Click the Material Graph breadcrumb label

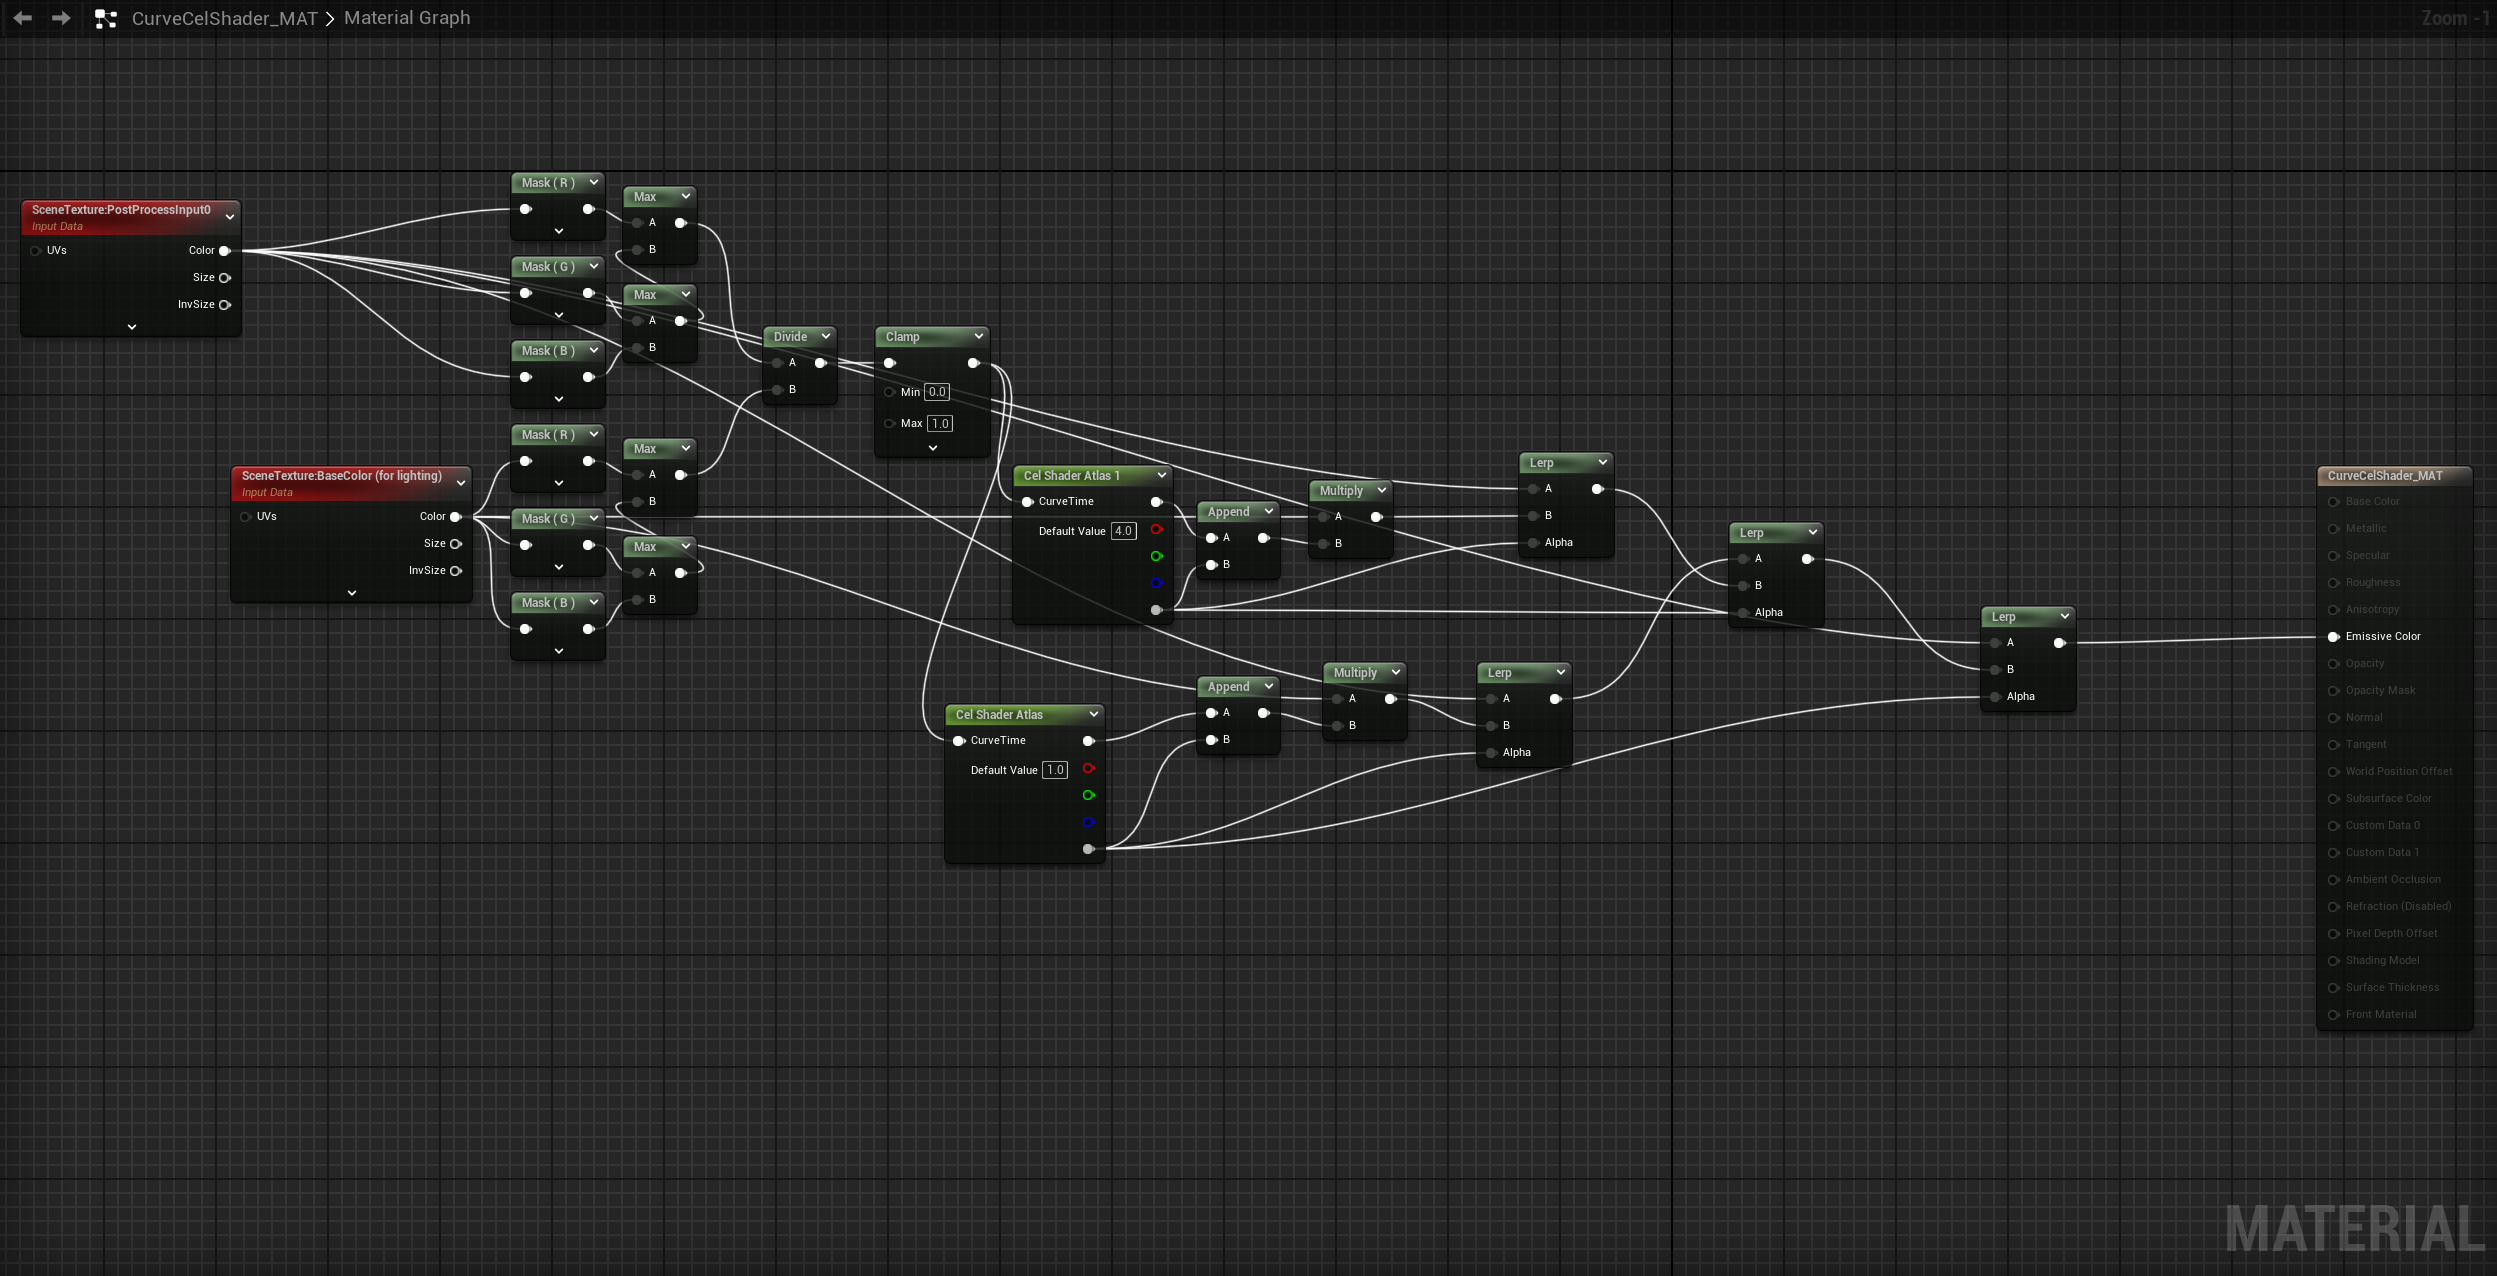point(406,18)
